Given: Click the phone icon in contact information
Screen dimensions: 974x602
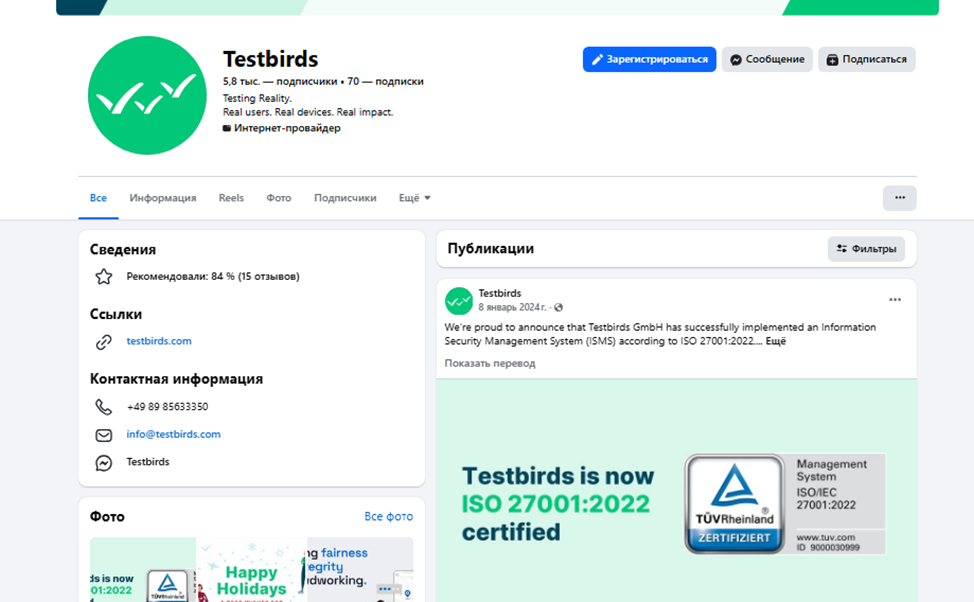Looking at the screenshot, I should coord(104,407).
